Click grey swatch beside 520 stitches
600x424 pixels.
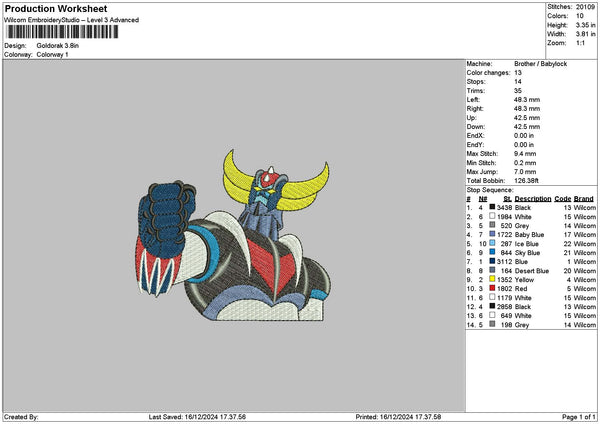tap(492, 225)
